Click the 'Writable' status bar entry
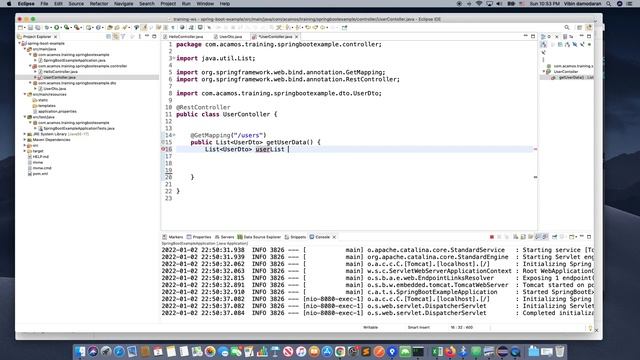 [x=371, y=327]
